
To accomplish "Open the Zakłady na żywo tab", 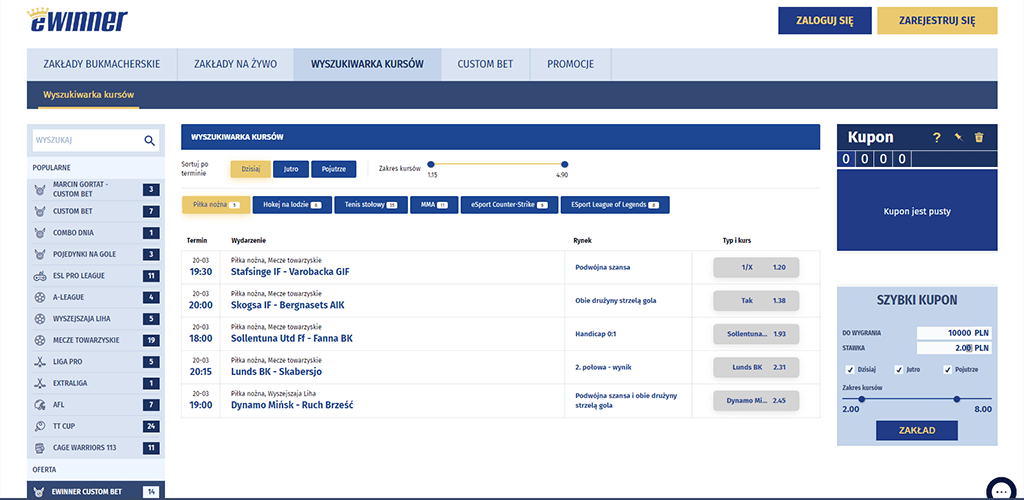I will pos(228,64).
